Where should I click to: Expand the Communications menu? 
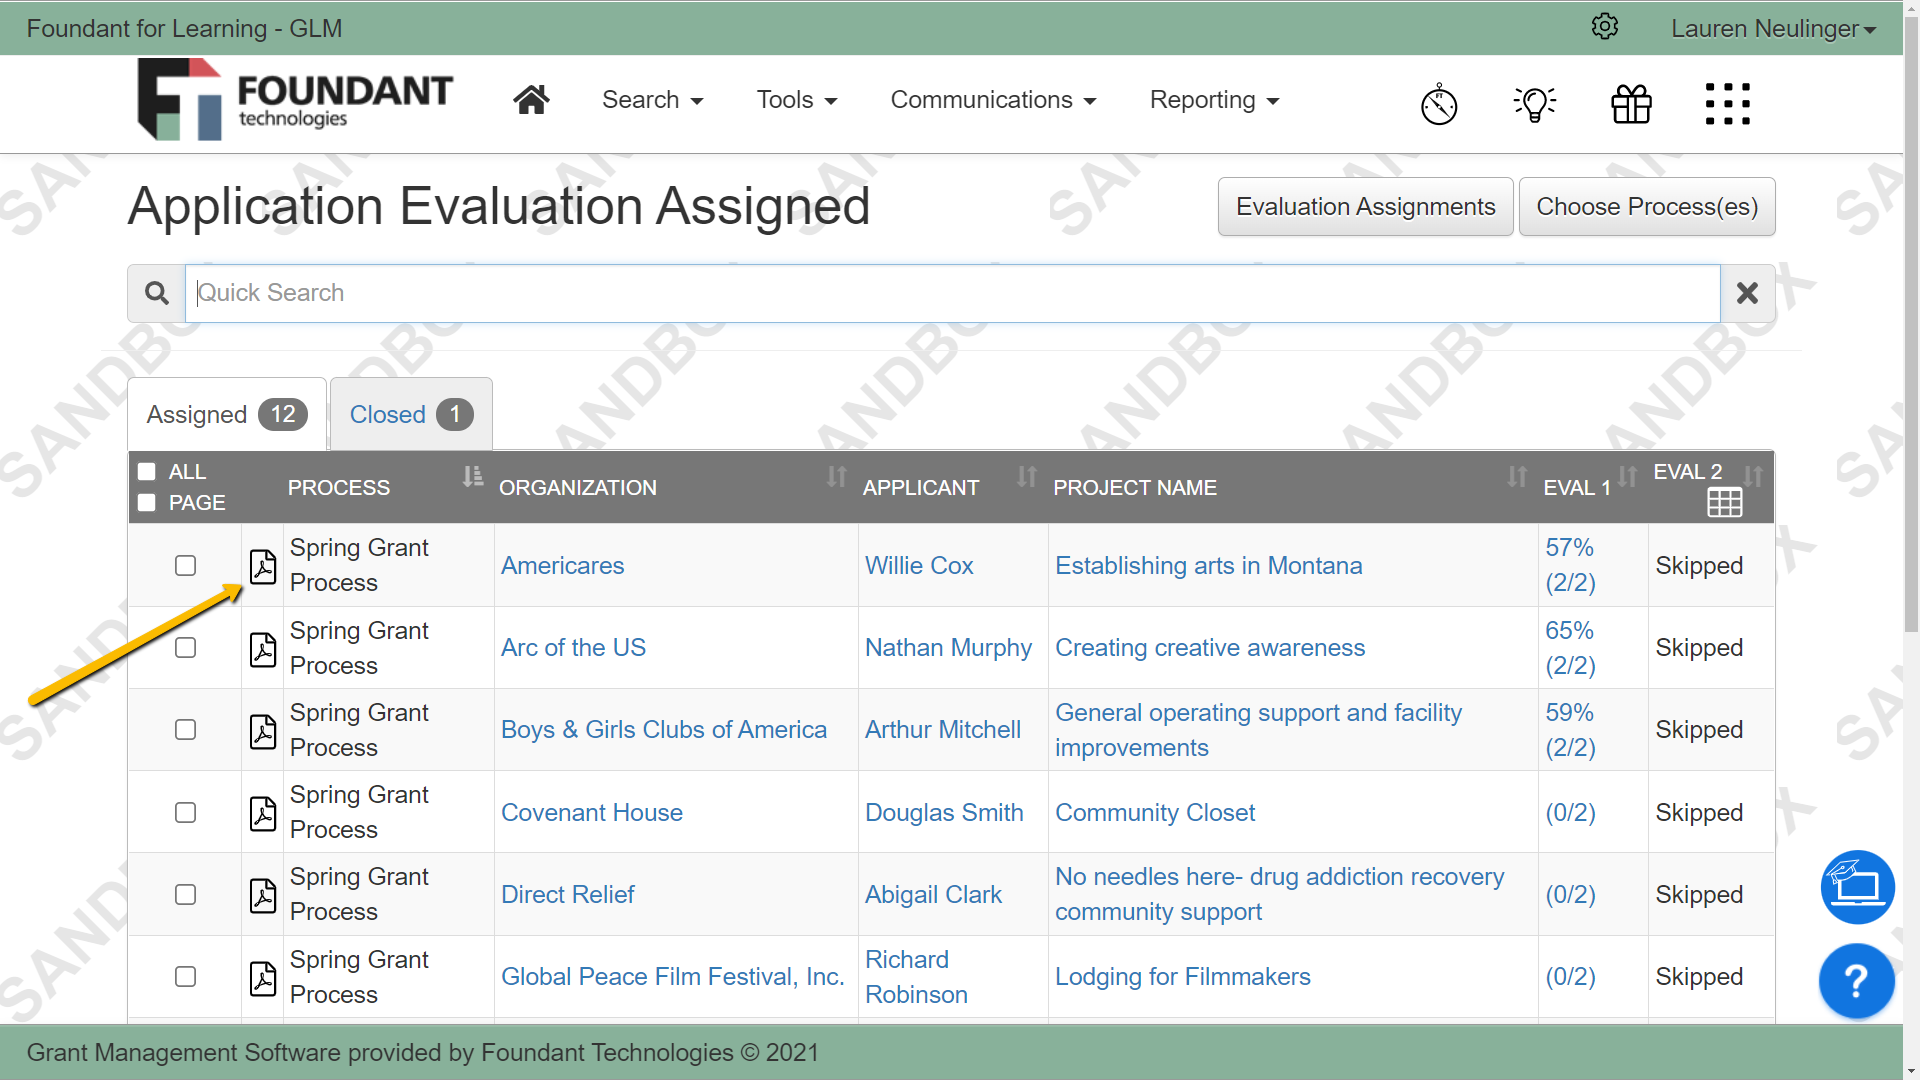[x=993, y=100]
